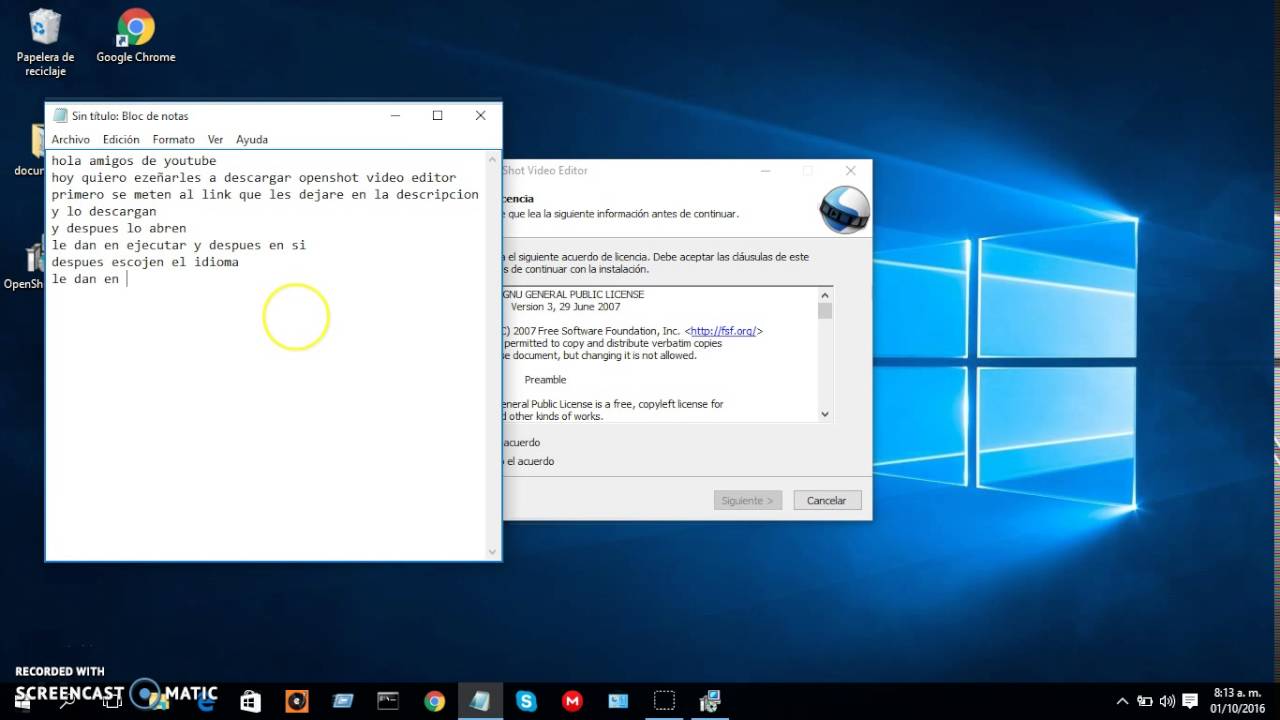
Task: Click the license scrollbar thumb
Action: click(x=825, y=310)
